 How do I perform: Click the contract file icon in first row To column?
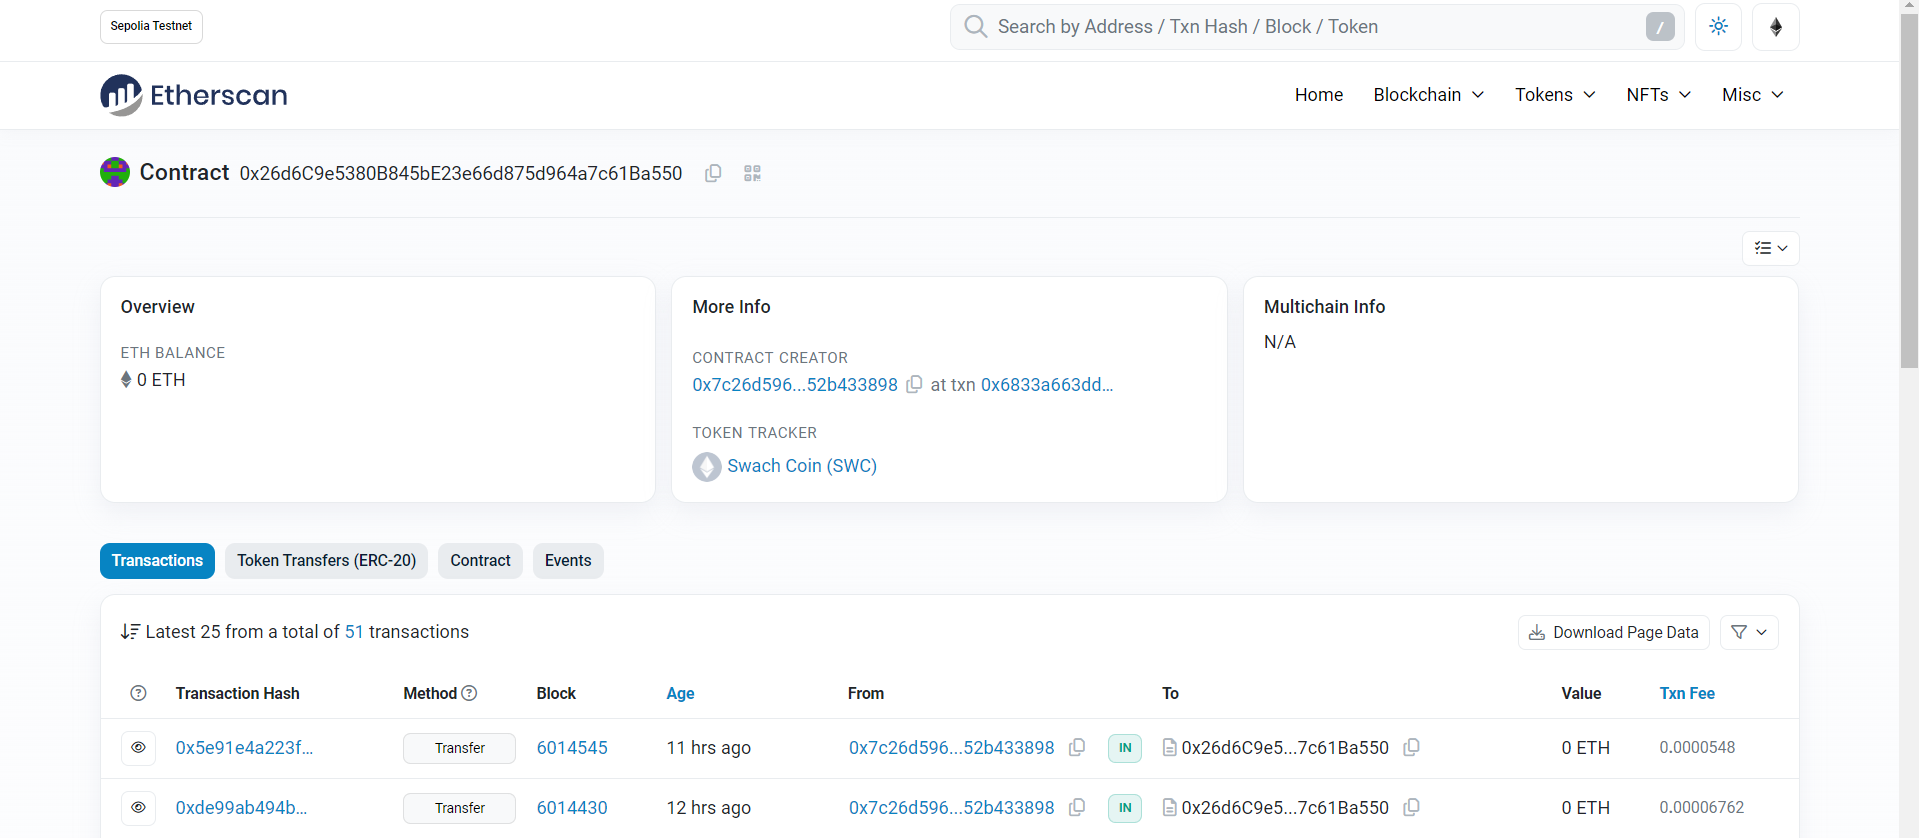(1169, 748)
